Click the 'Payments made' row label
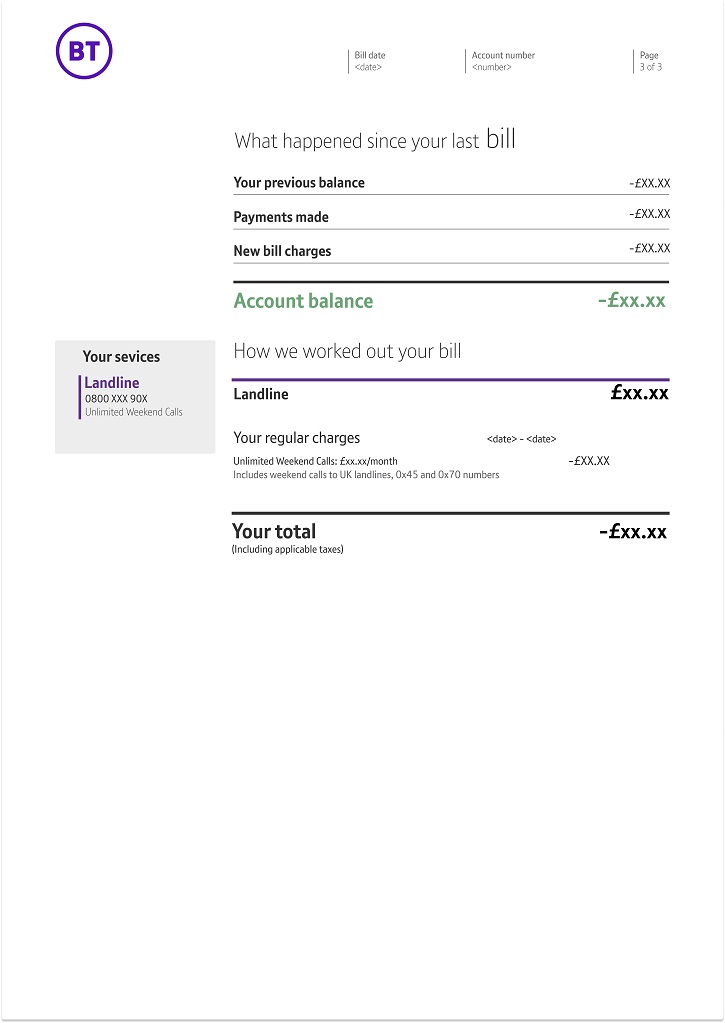 [x=281, y=217]
